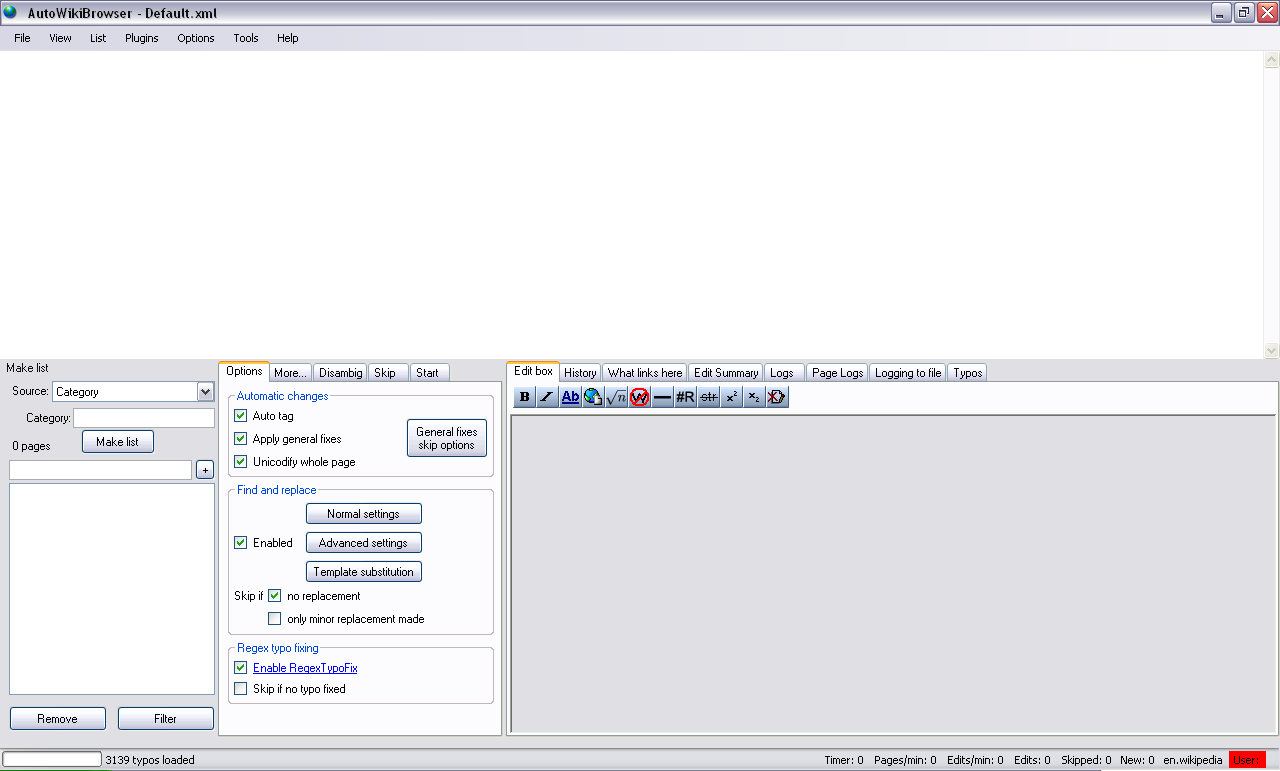
Task: Select the Edit box tab
Action: click(x=533, y=371)
